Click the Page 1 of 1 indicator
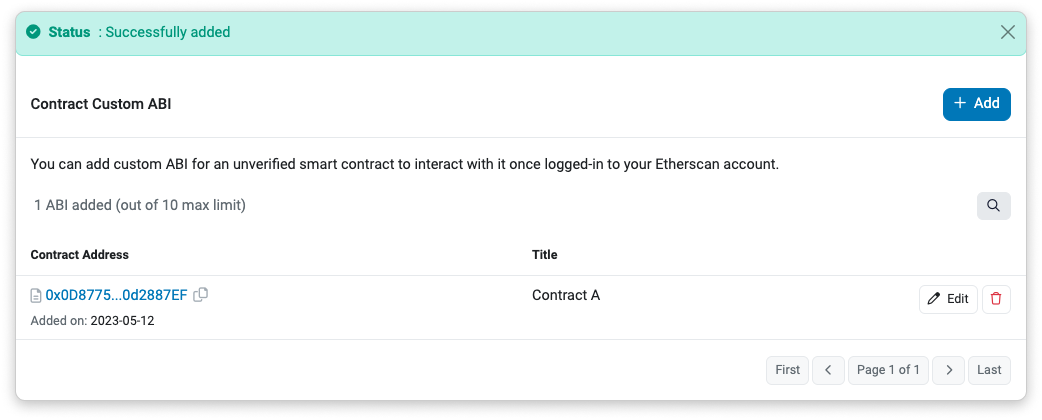Image resolution: width=1042 pixels, height=420 pixels. 888,370
